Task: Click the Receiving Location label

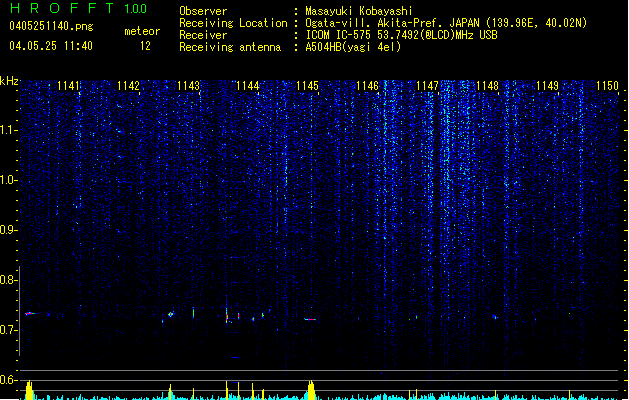Action: pyautogui.click(x=233, y=23)
